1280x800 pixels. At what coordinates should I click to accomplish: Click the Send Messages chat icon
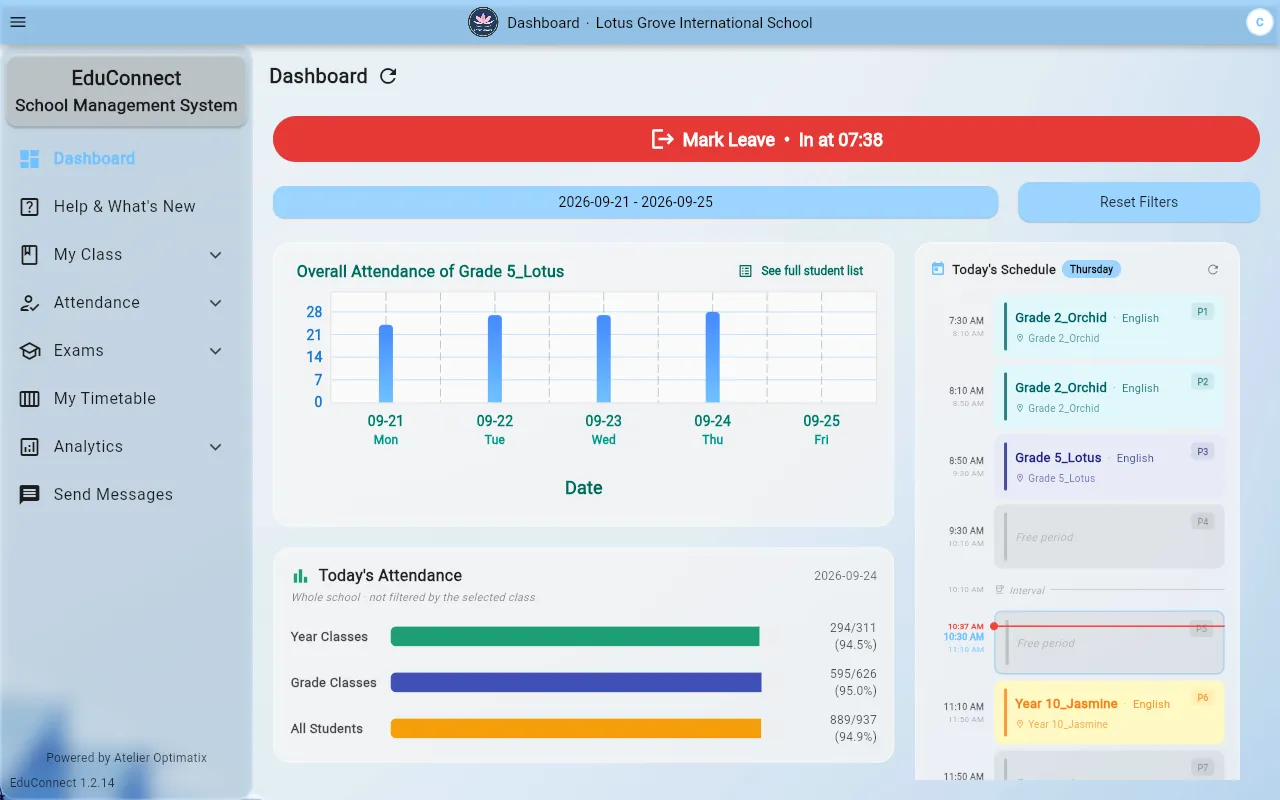pyautogui.click(x=30, y=494)
